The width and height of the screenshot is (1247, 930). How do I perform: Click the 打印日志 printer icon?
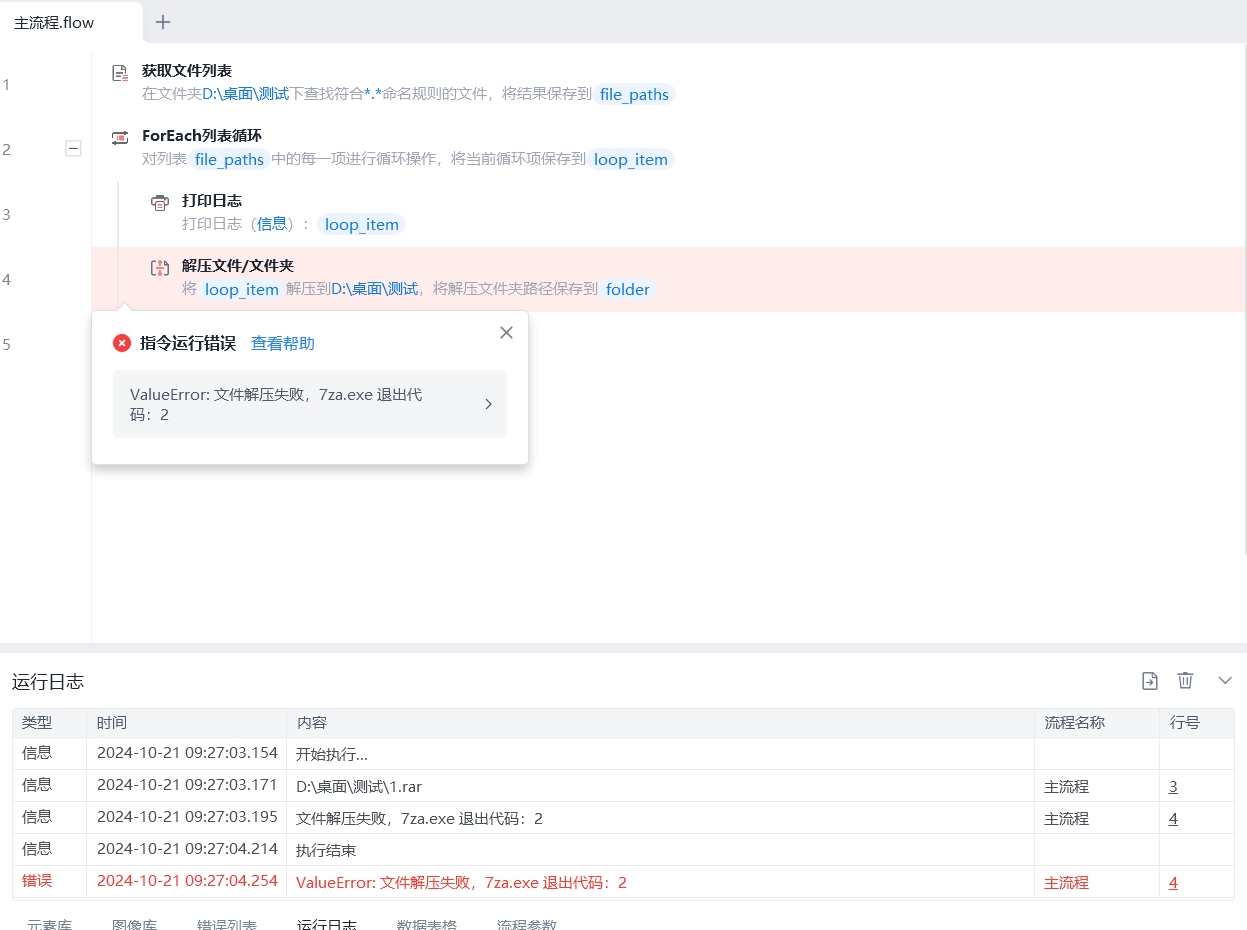point(160,203)
